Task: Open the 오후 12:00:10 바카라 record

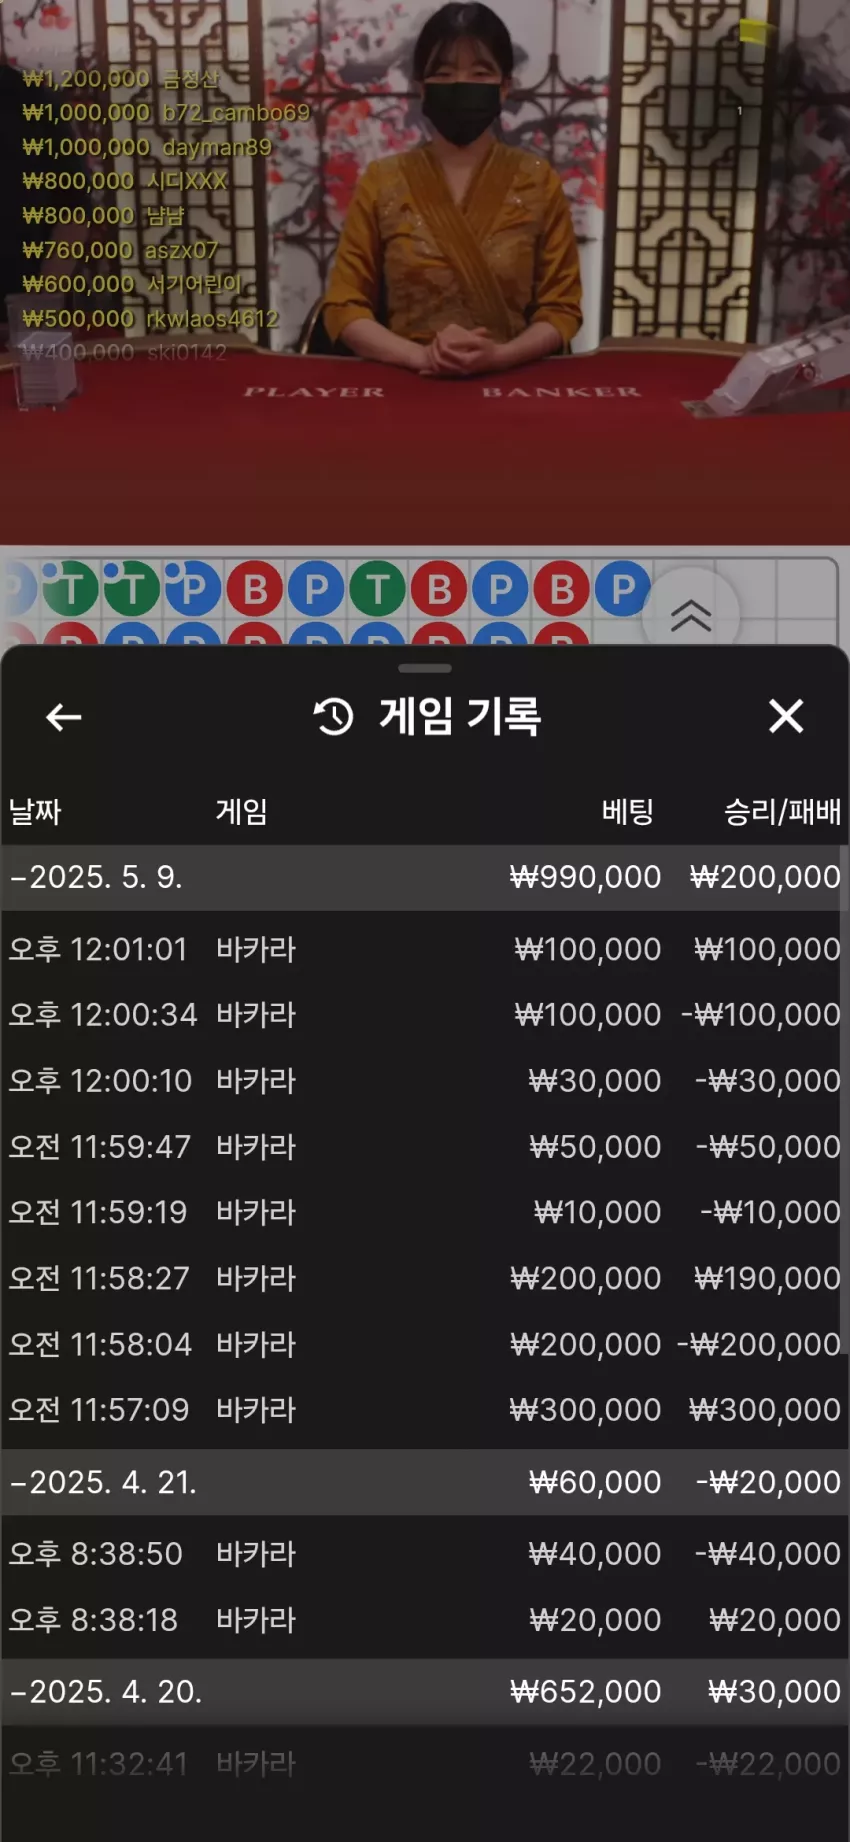Action: pos(425,1080)
